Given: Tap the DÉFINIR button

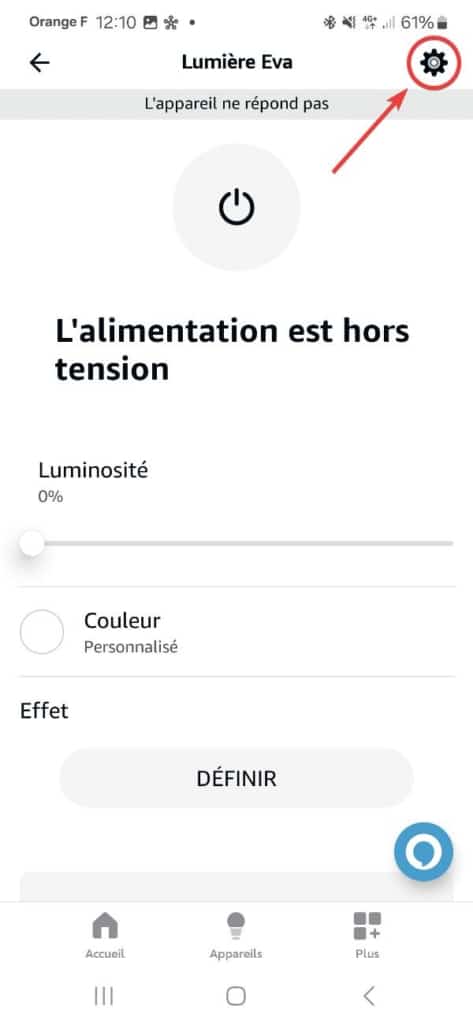Looking at the screenshot, I should pos(236,778).
